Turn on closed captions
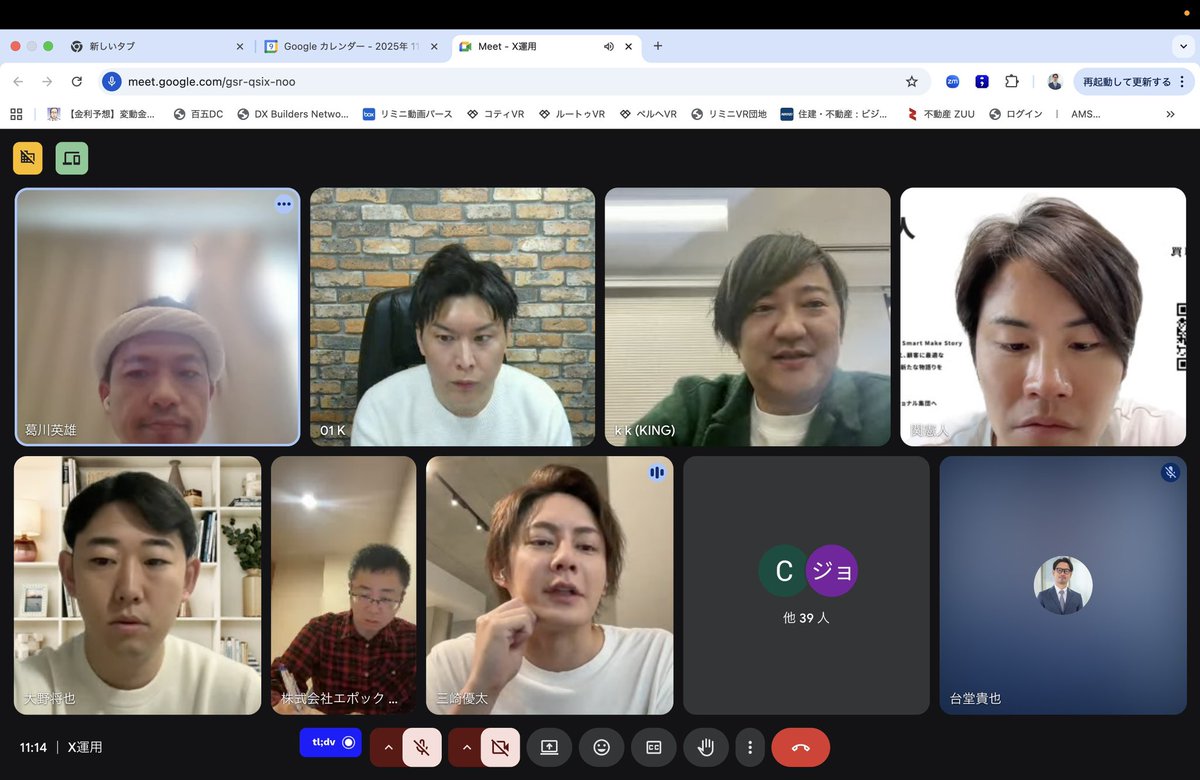This screenshot has width=1200, height=780. 653,747
